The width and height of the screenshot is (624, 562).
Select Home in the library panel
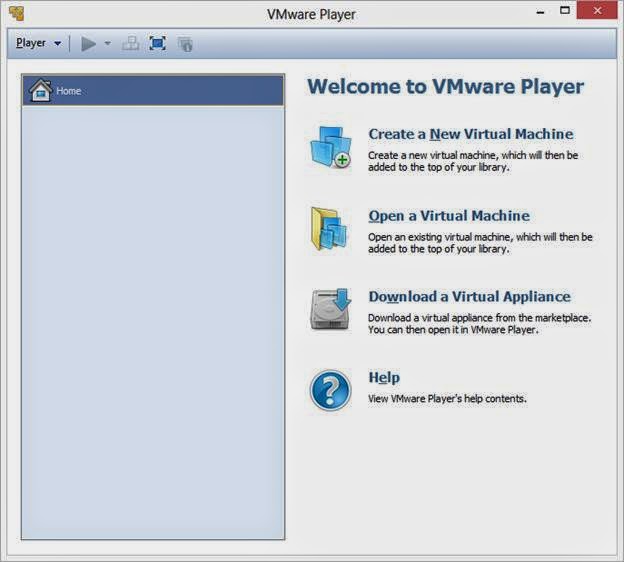[x=153, y=91]
